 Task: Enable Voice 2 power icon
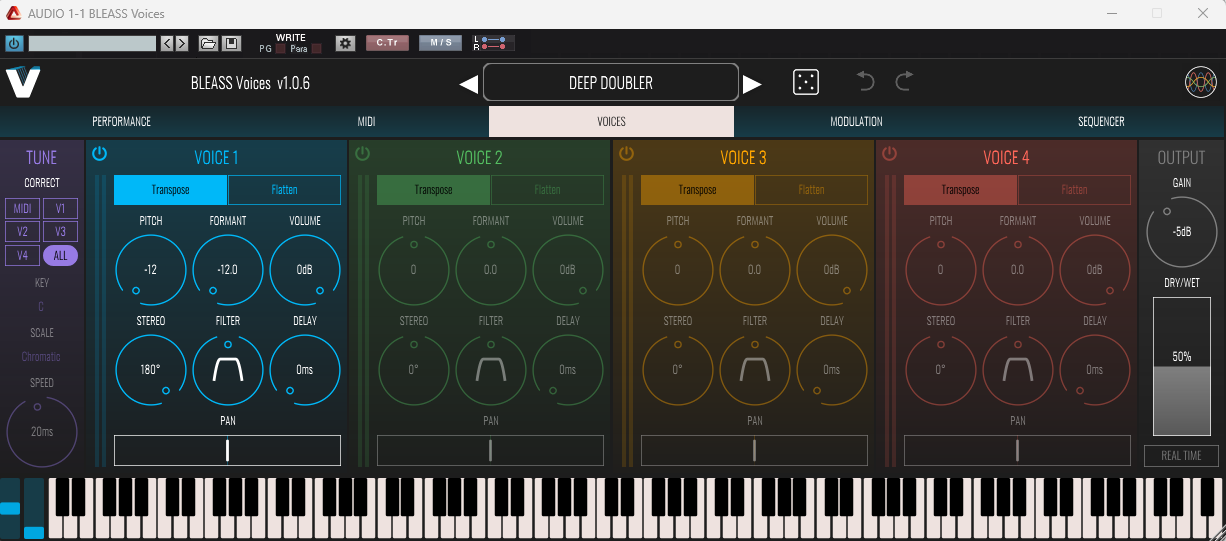click(362, 153)
